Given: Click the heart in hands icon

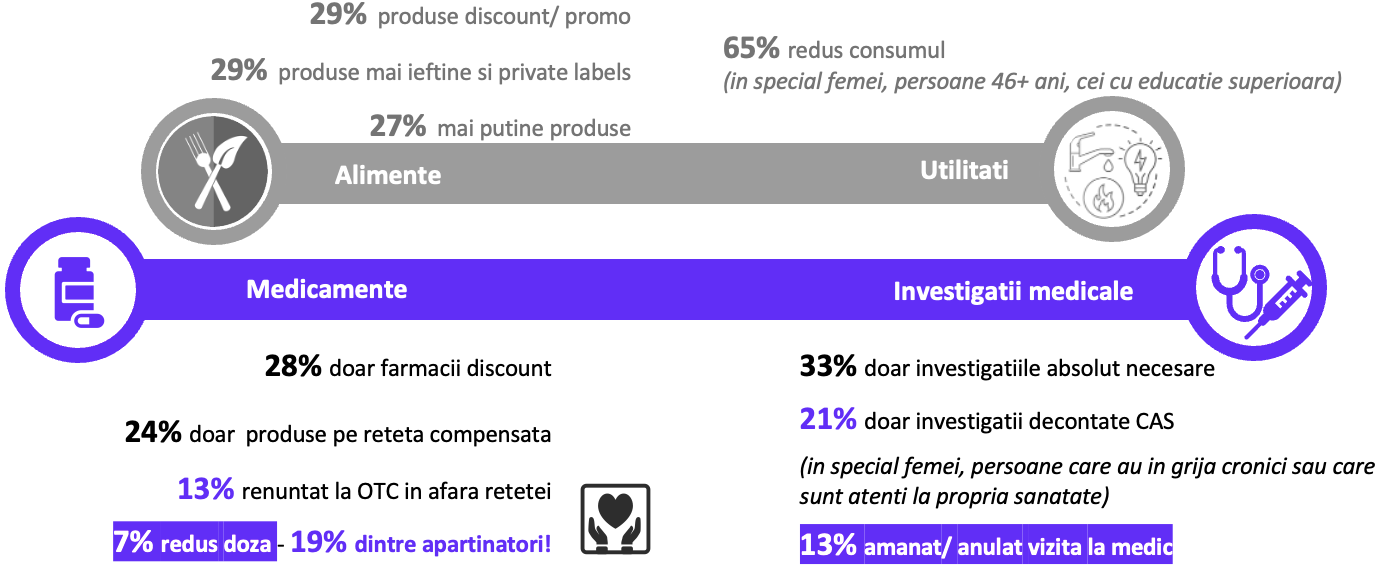Looking at the screenshot, I should click(x=615, y=518).
